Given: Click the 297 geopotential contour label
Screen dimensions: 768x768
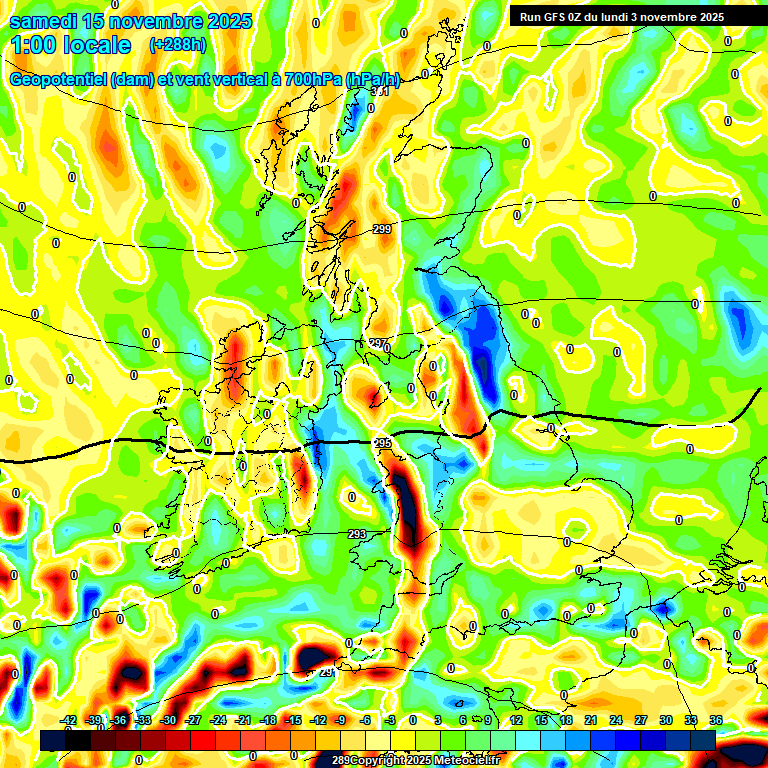Looking at the screenshot, I should point(378,343).
